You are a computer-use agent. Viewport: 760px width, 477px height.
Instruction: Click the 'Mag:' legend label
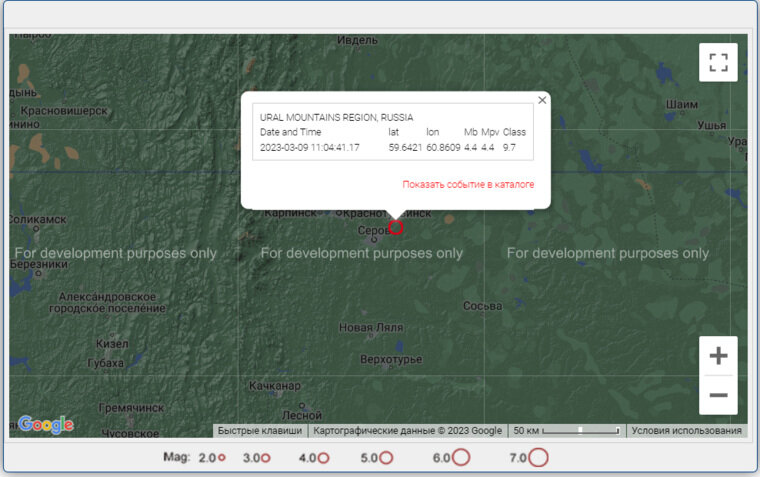coord(176,457)
